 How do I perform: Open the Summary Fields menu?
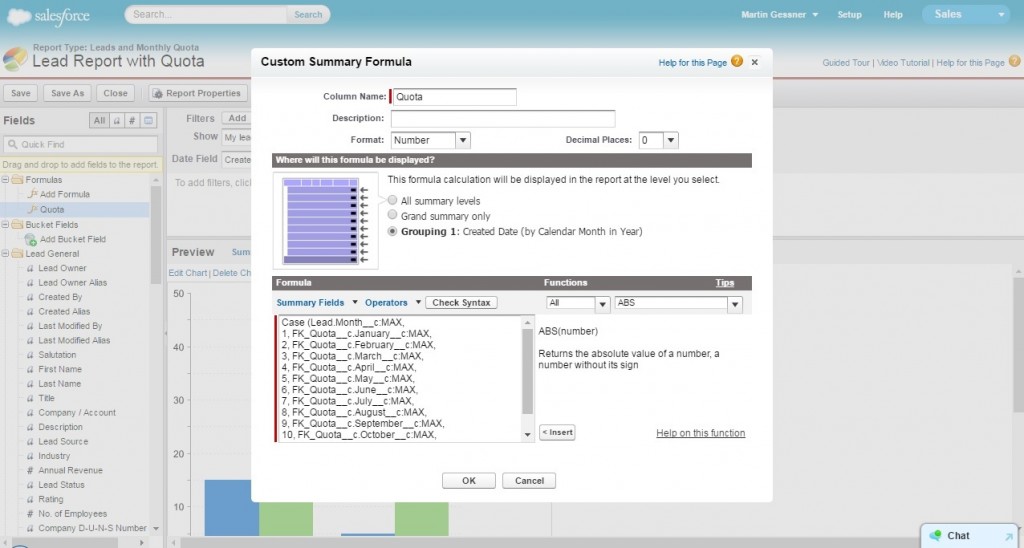coord(314,302)
